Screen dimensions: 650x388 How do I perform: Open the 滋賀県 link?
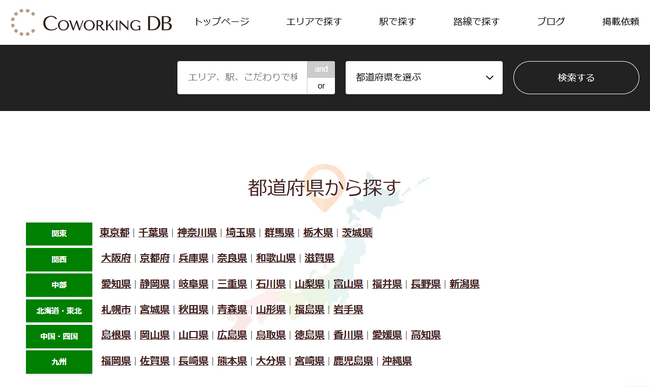319,258
